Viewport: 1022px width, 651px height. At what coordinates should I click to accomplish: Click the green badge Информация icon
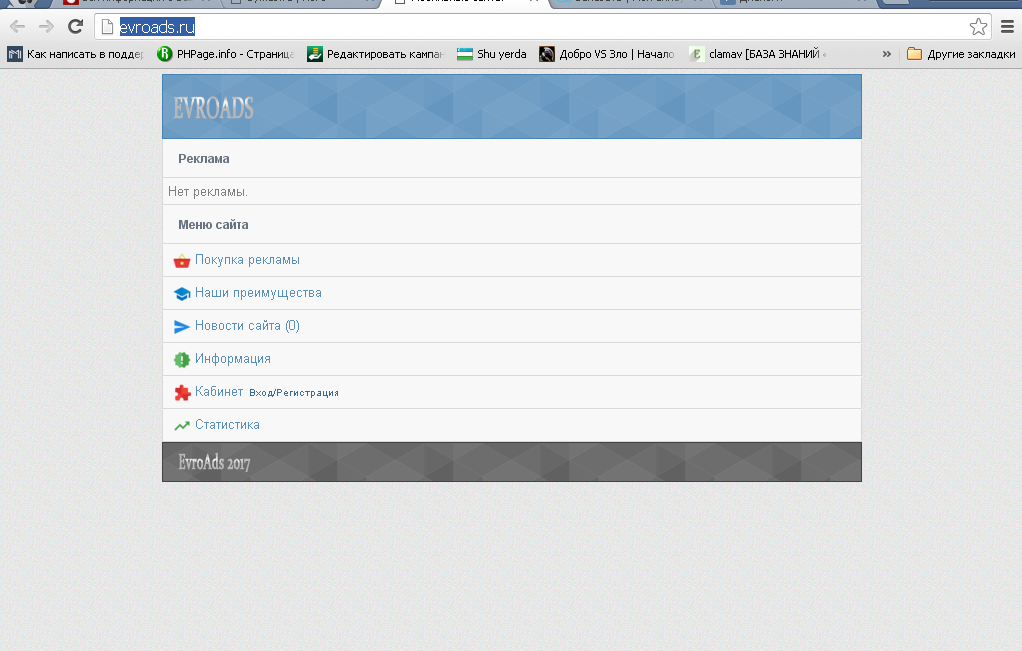click(181, 359)
